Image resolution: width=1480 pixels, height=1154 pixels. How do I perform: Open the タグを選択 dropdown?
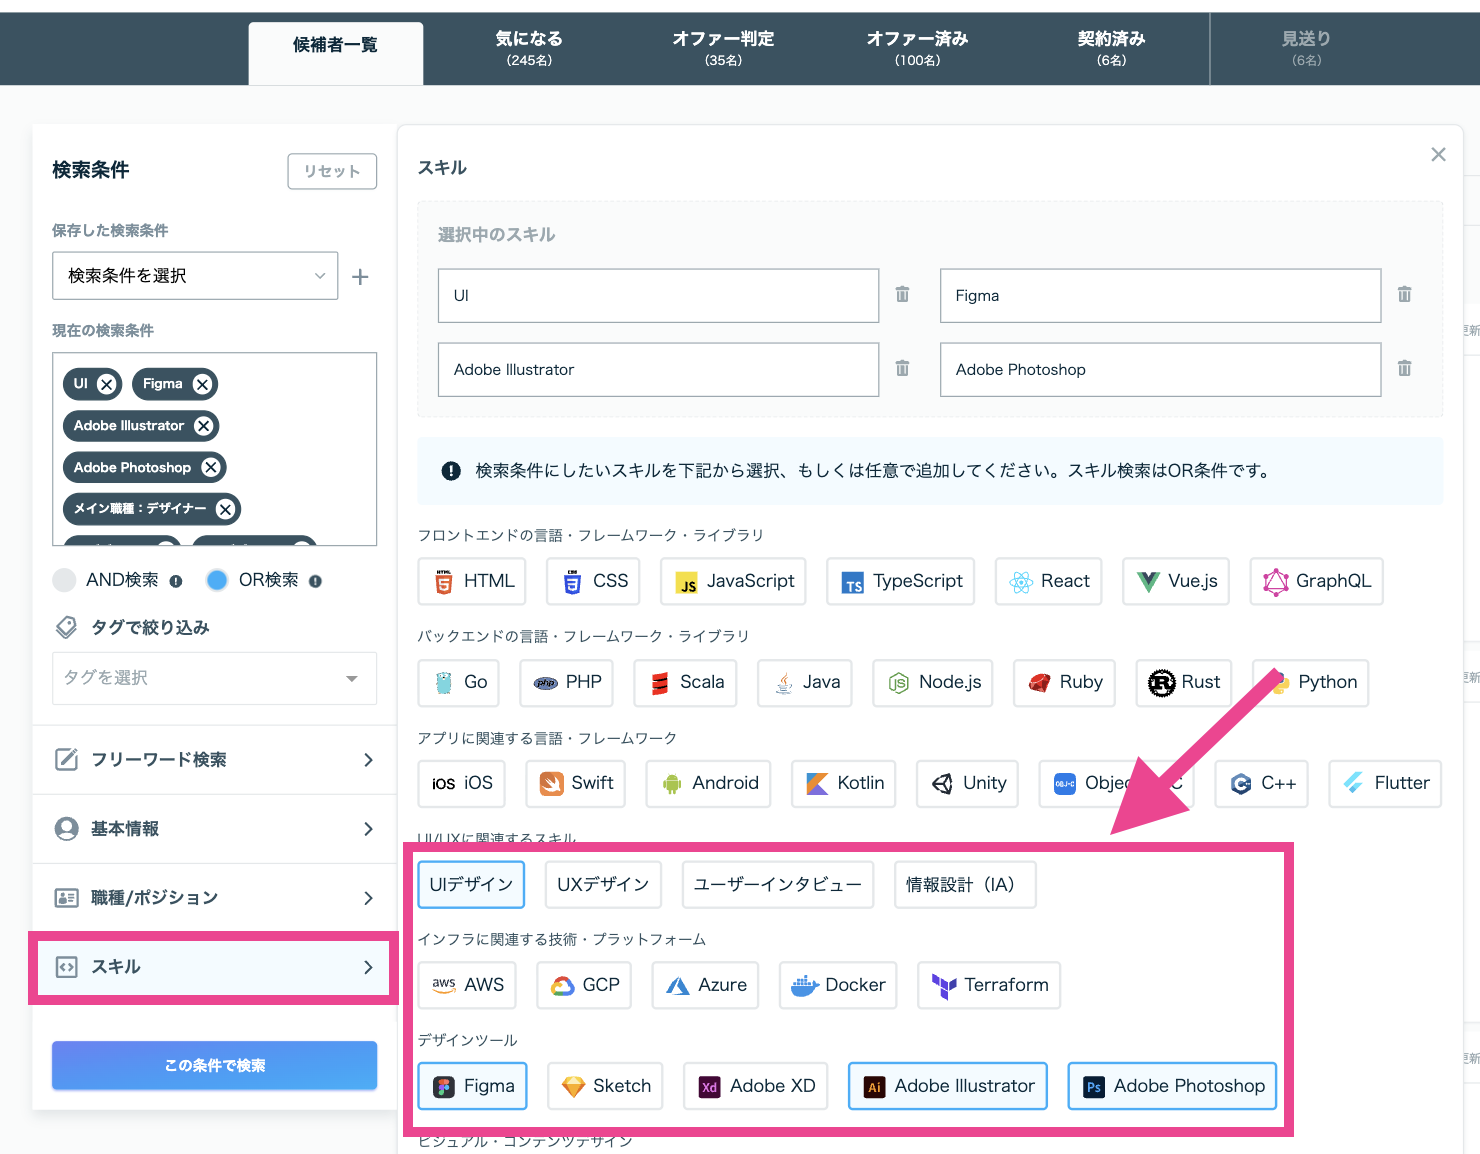[x=214, y=678]
